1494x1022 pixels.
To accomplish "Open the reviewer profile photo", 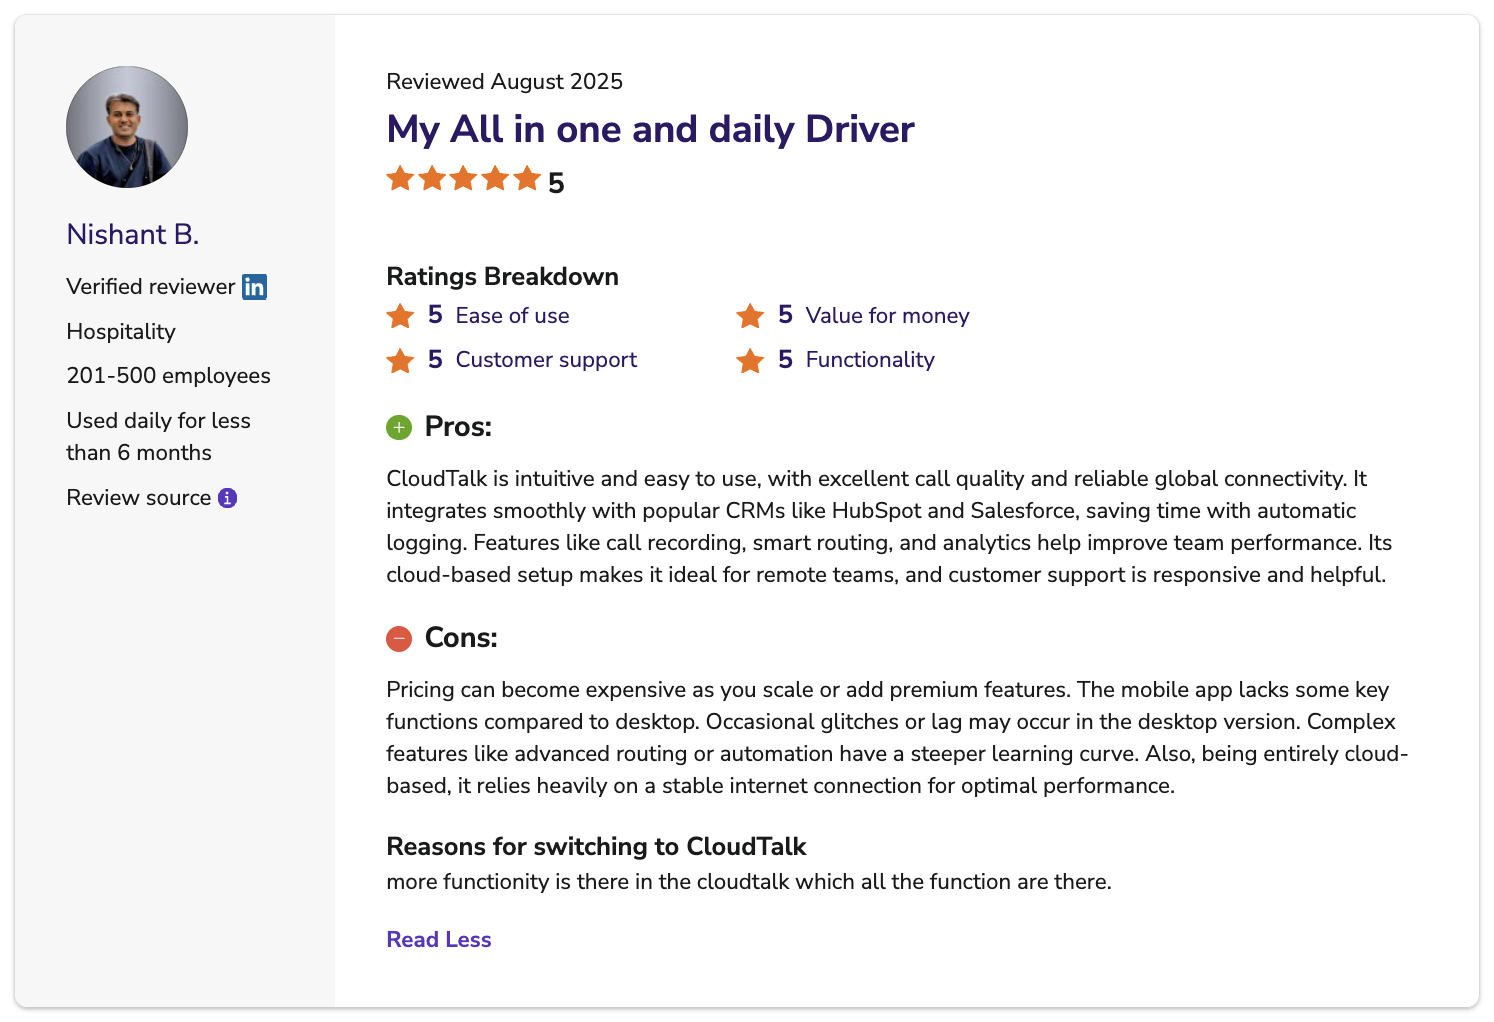I will 127,127.
